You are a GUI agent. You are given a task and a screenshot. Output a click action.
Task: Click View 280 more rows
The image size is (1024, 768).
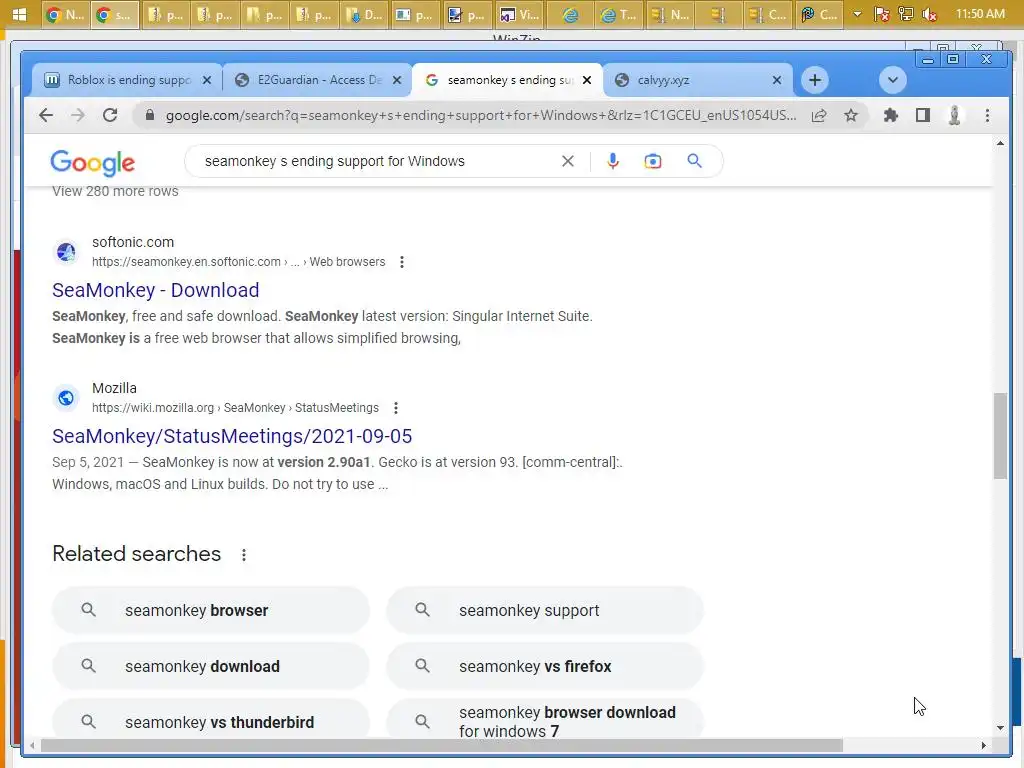tap(115, 191)
